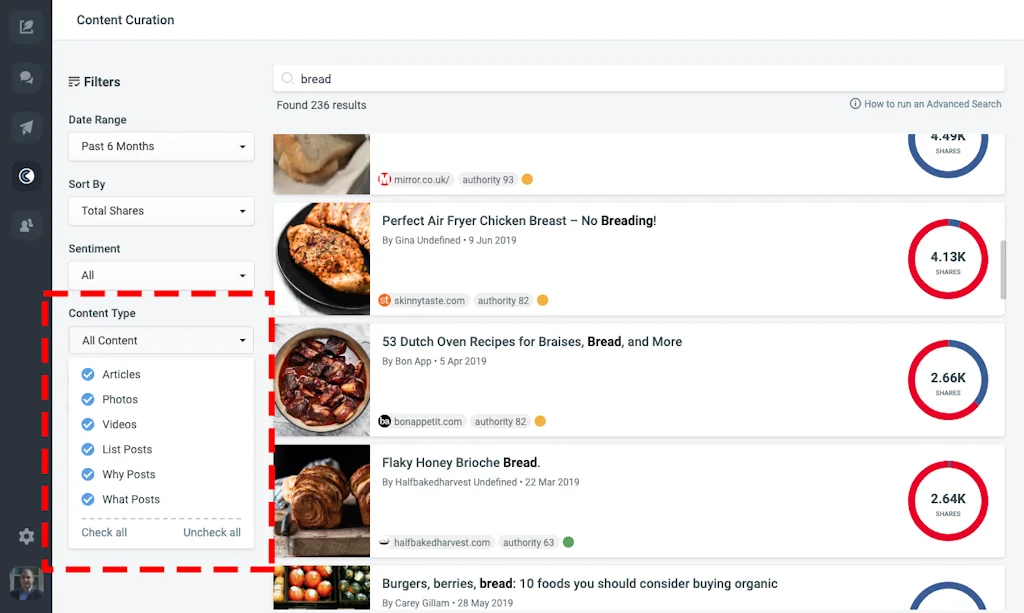Open the paper plane publishing icon
The width and height of the screenshot is (1024, 613).
(26, 127)
